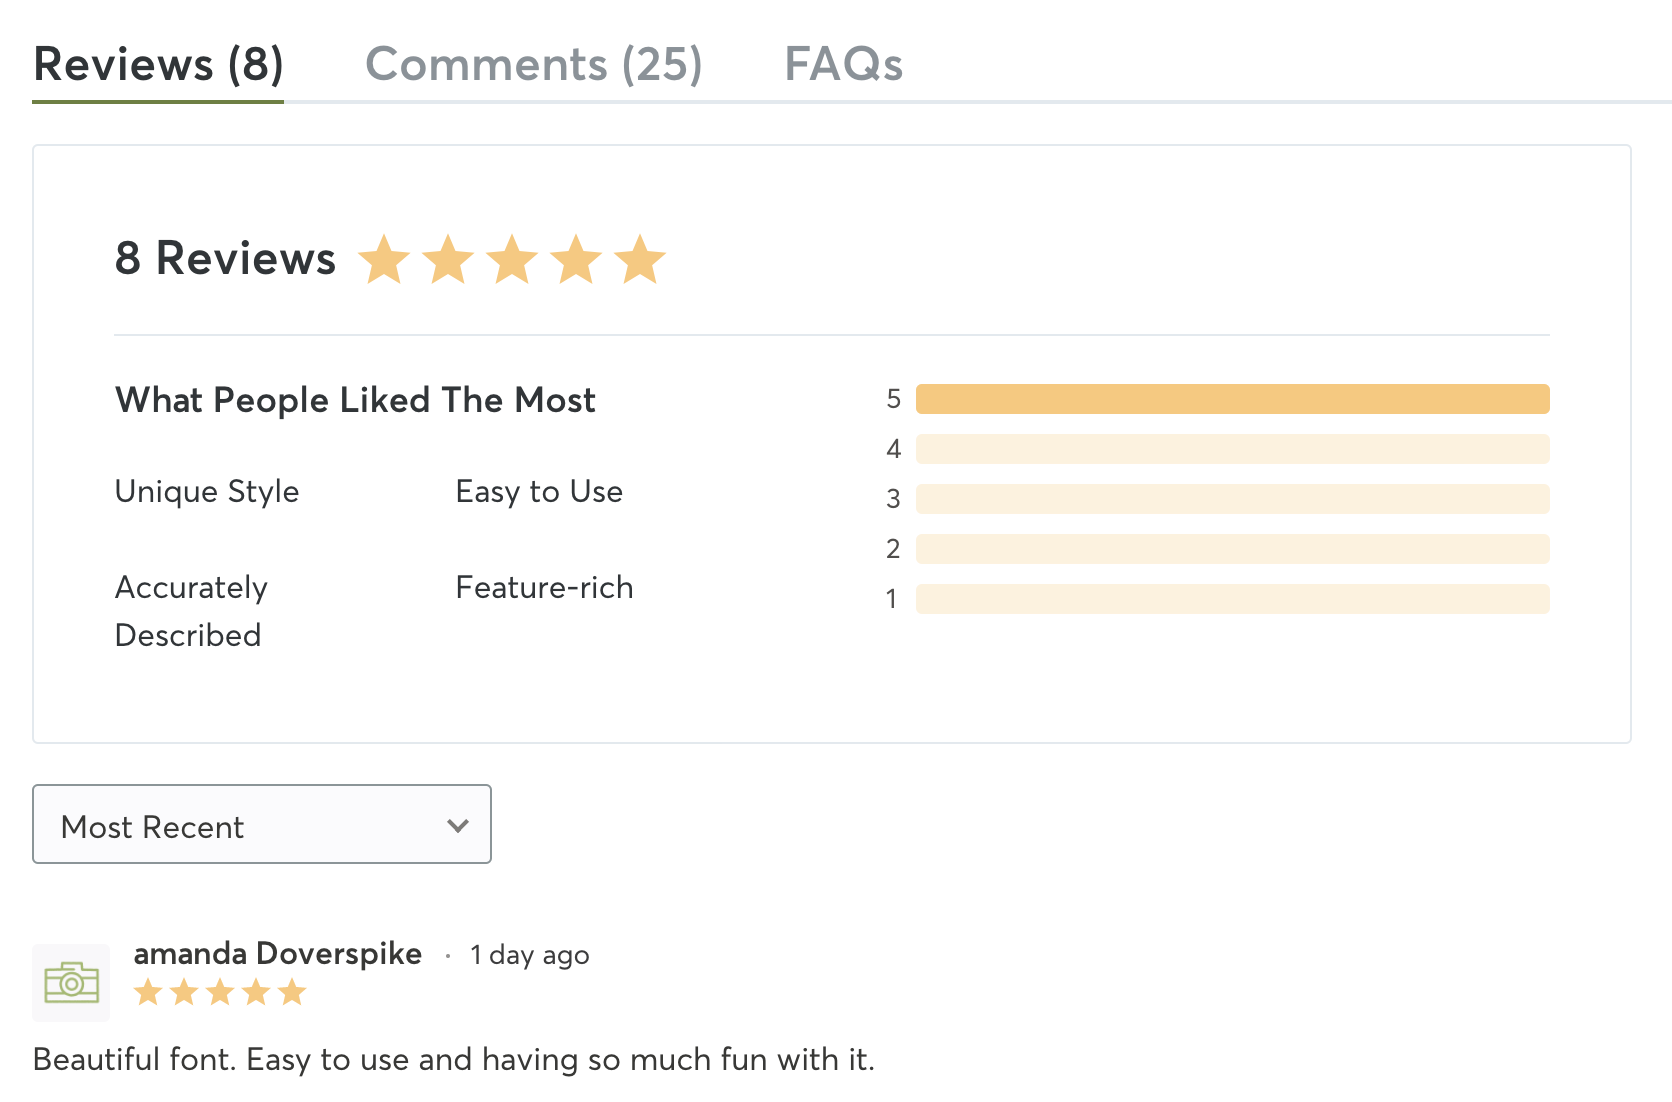Click the third star in overall rating

(512, 260)
